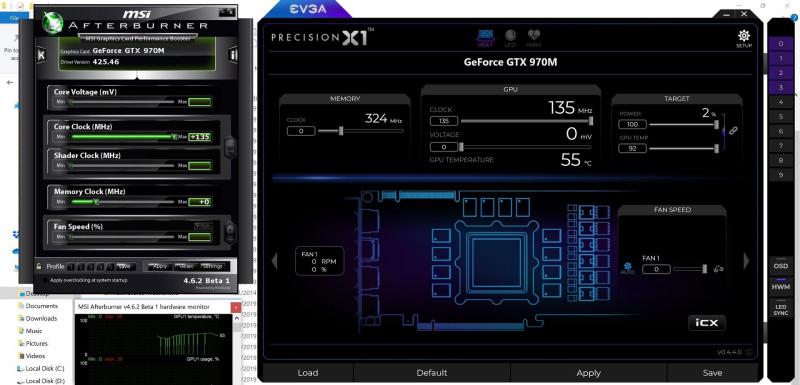Click the Afterburner Kombustor K button
The height and width of the screenshot is (385, 800).
[x=41, y=55]
